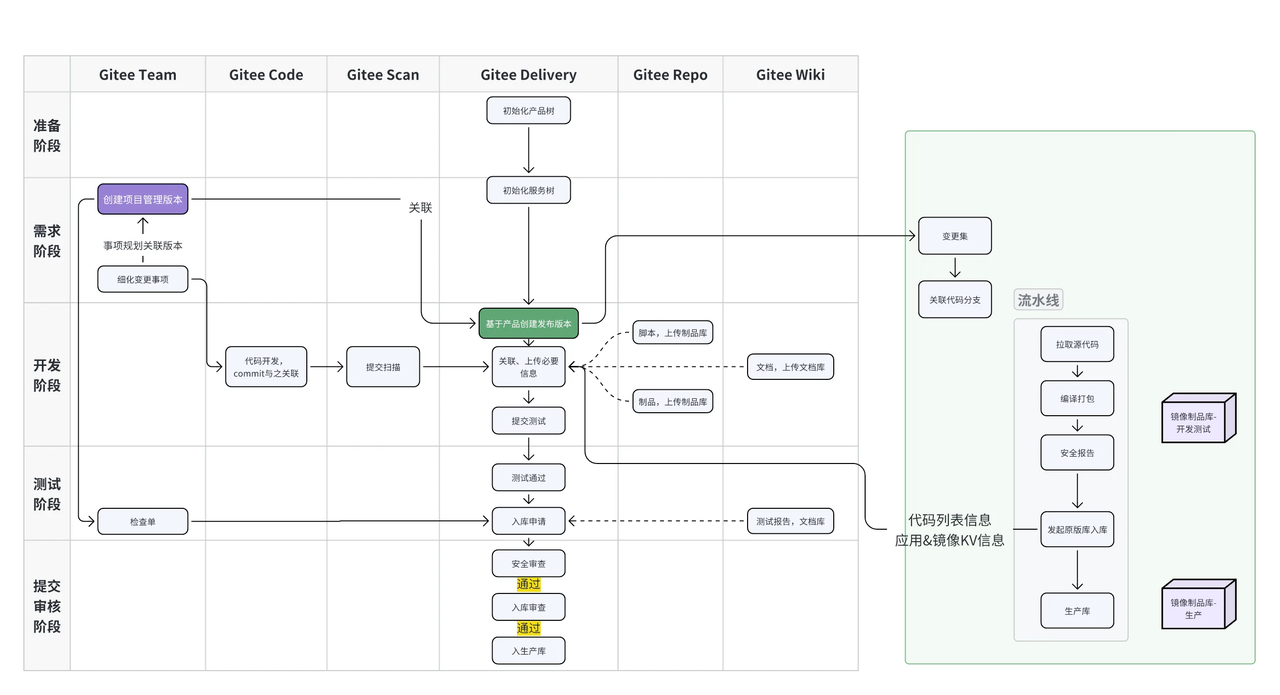Click the 拉取源代码 pipeline step
Screen dimensions: 1280x695
1077,344
